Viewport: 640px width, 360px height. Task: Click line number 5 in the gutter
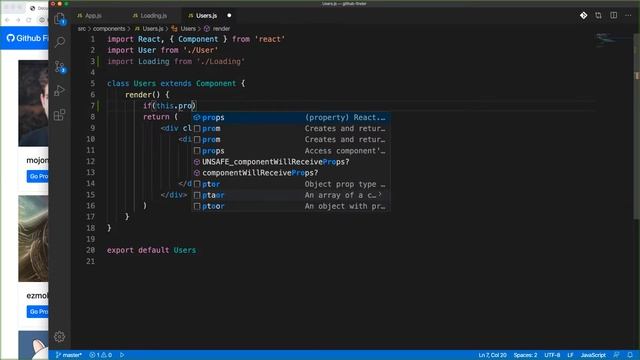[93, 84]
